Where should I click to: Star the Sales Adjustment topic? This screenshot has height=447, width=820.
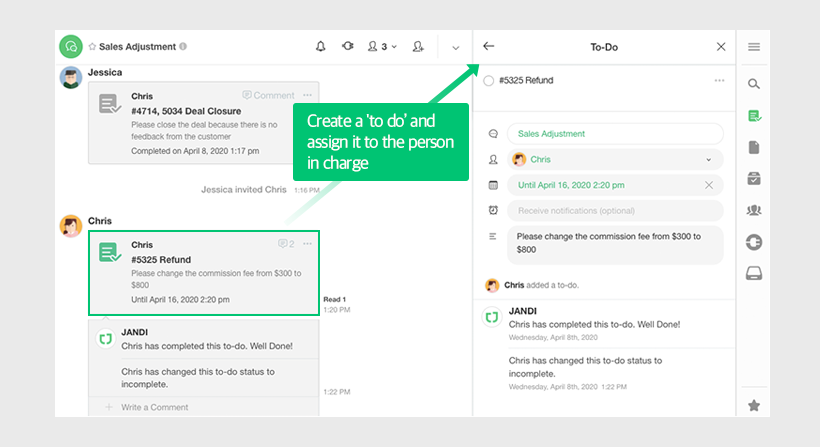click(92, 47)
